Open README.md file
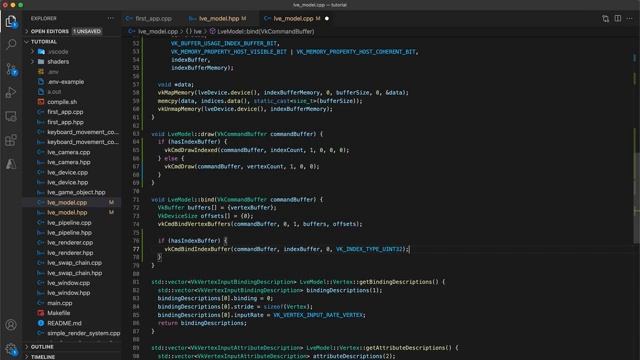640x360 pixels. point(64,323)
